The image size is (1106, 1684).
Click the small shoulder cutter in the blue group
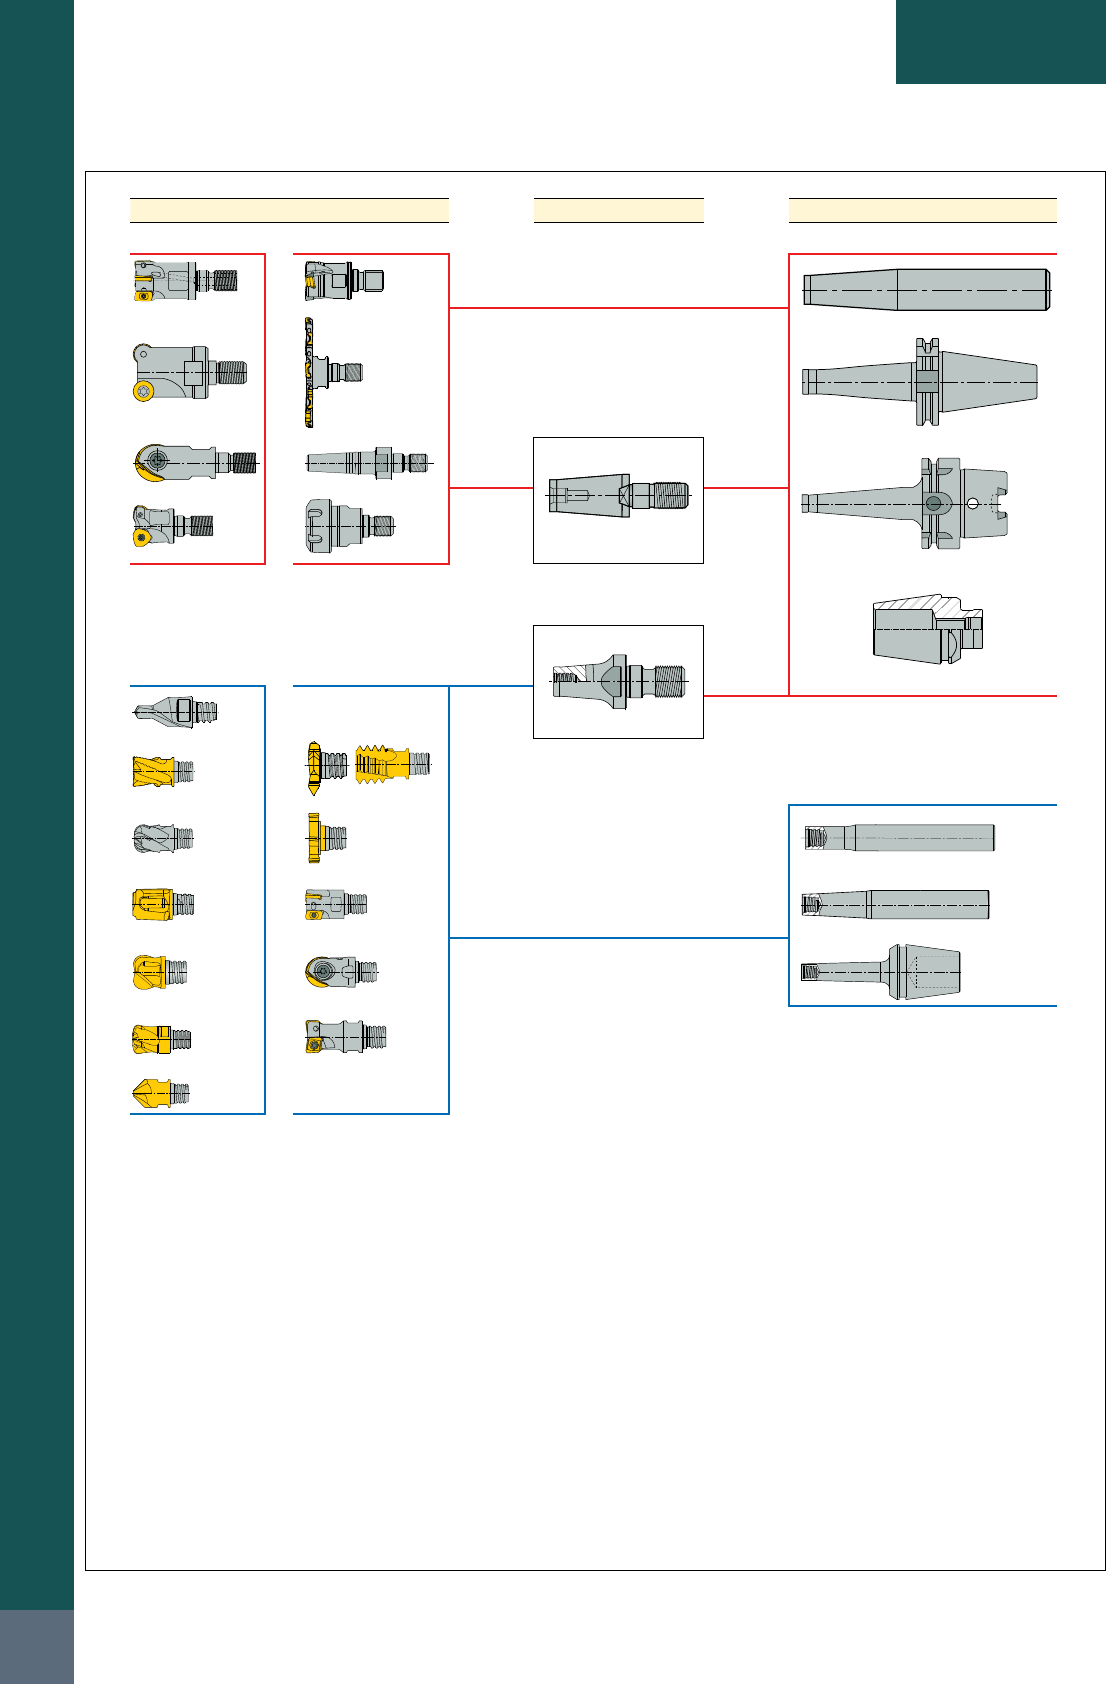tap(336, 905)
